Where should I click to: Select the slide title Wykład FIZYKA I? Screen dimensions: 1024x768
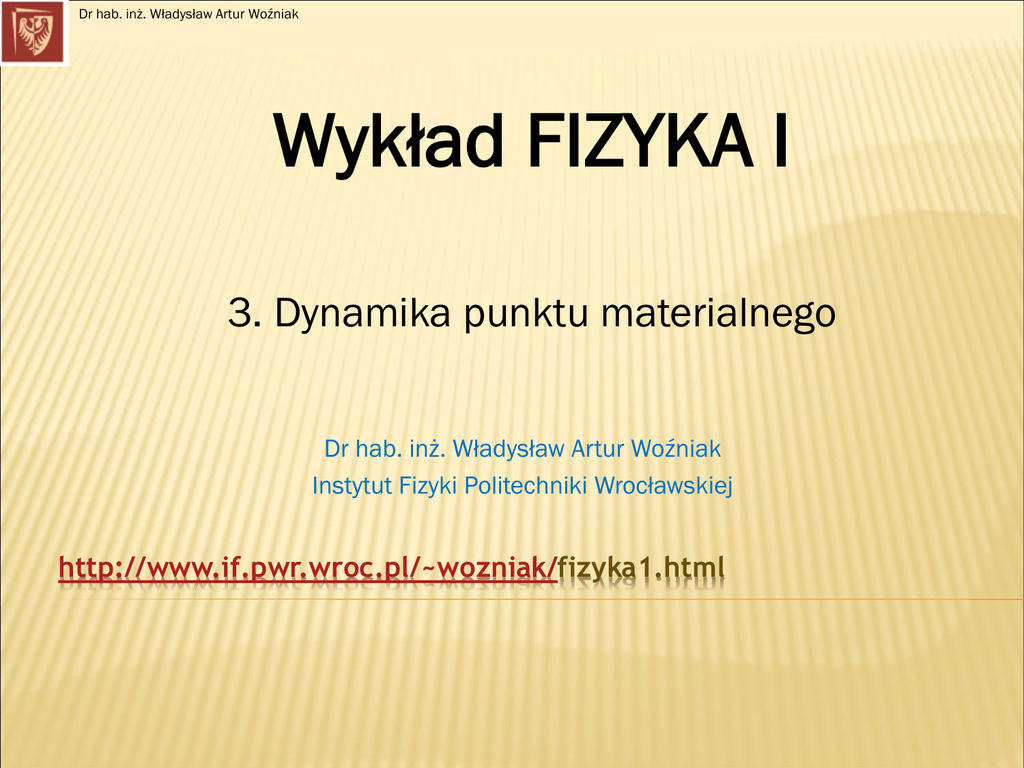coord(531,143)
